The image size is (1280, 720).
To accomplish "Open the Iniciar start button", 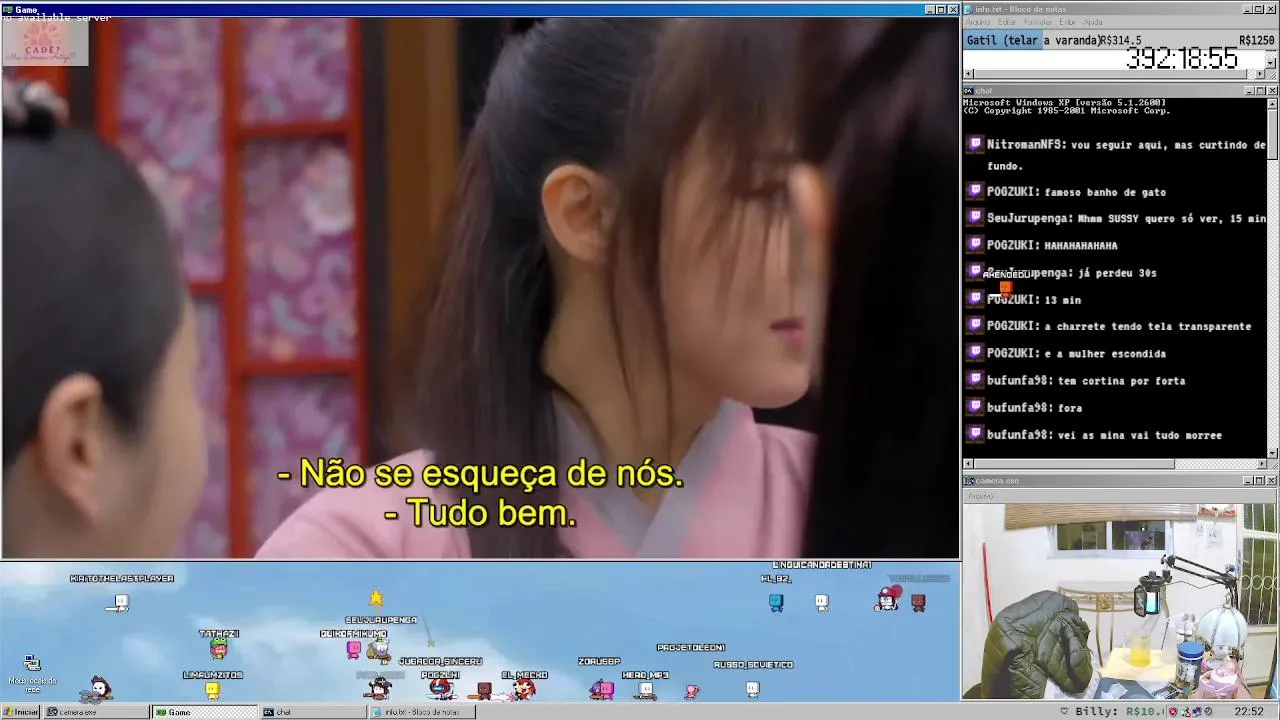I will (20, 712).
